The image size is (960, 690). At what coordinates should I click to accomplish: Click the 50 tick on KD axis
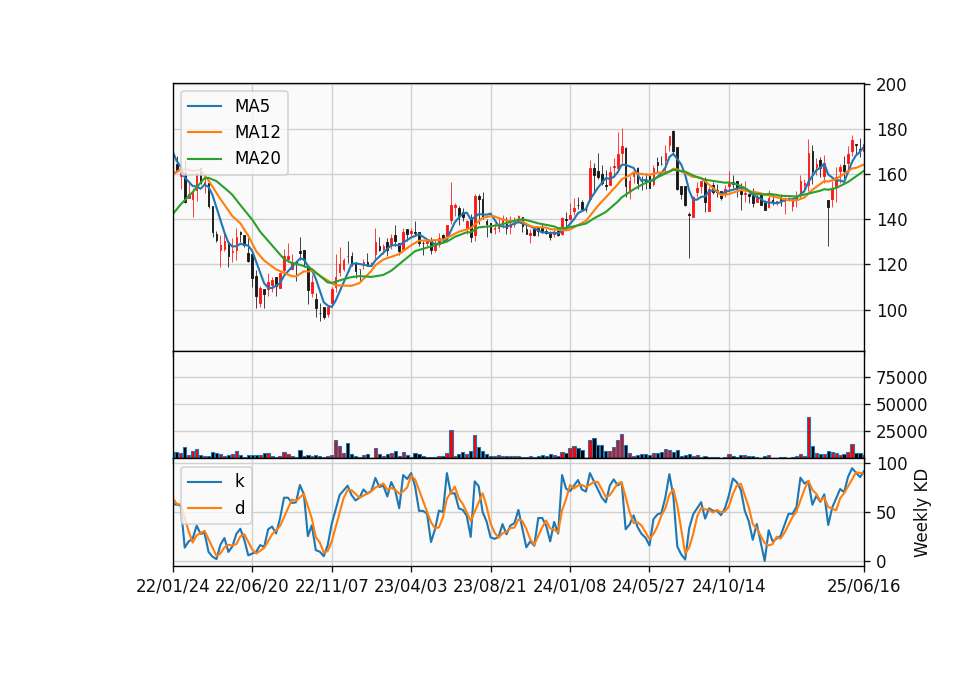pyautogui.click(x=886, y=512)
